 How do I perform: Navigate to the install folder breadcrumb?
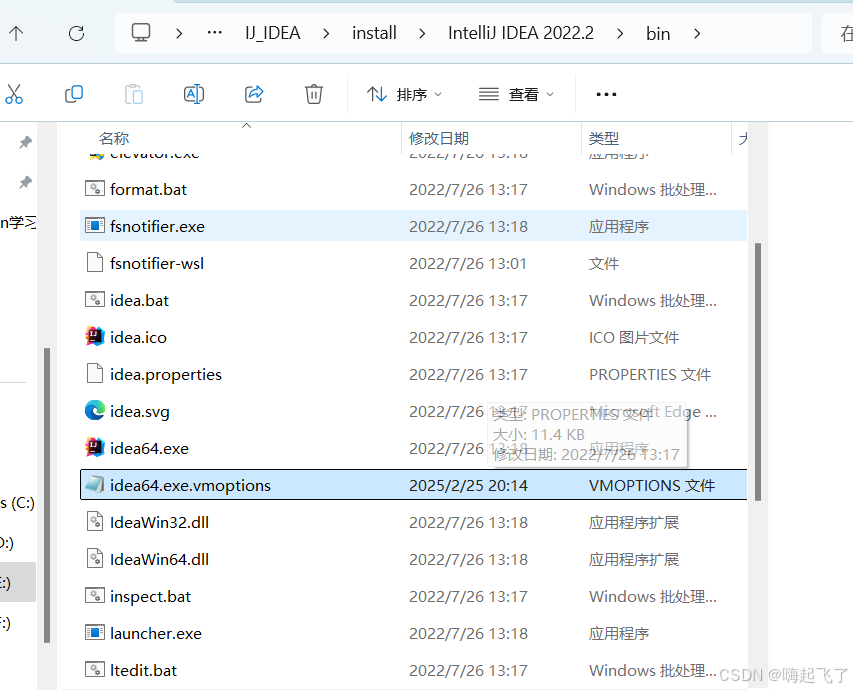374,33
